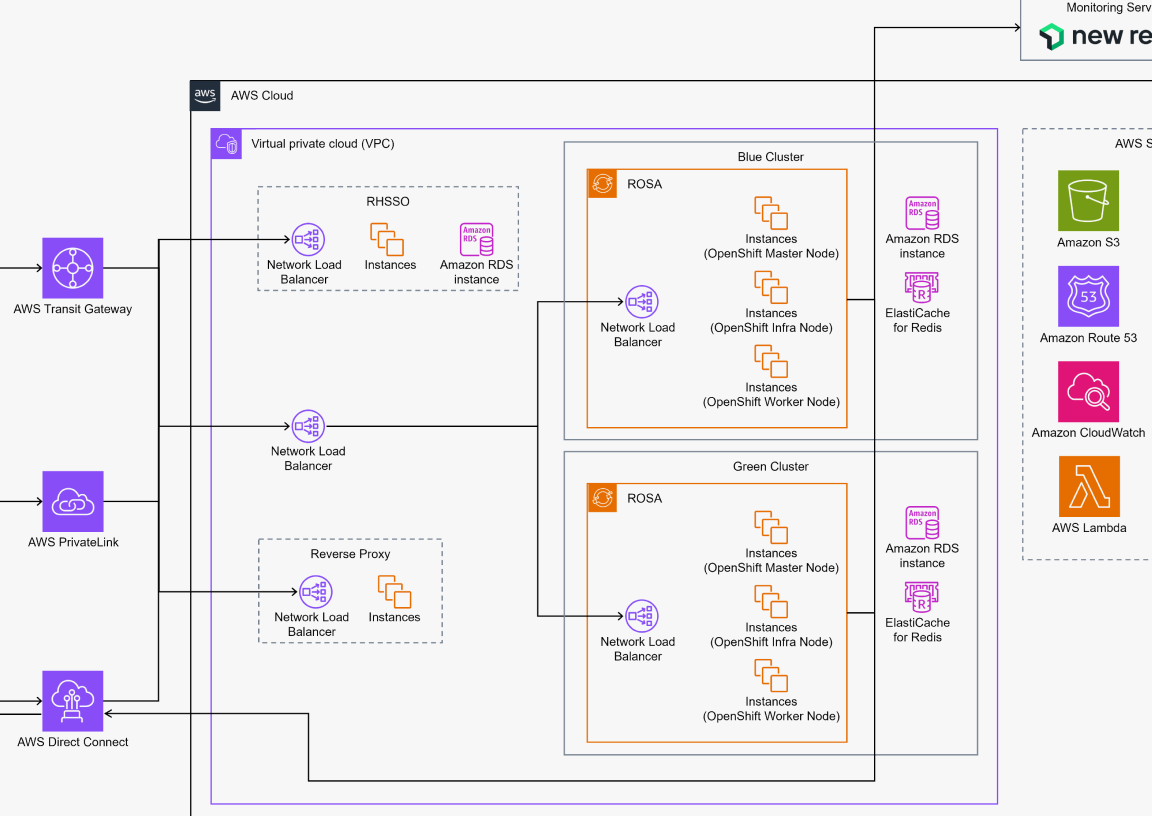Click the AWS Cloud logo badge
Screen dimensions: 1152x816
tap(205, 95)
